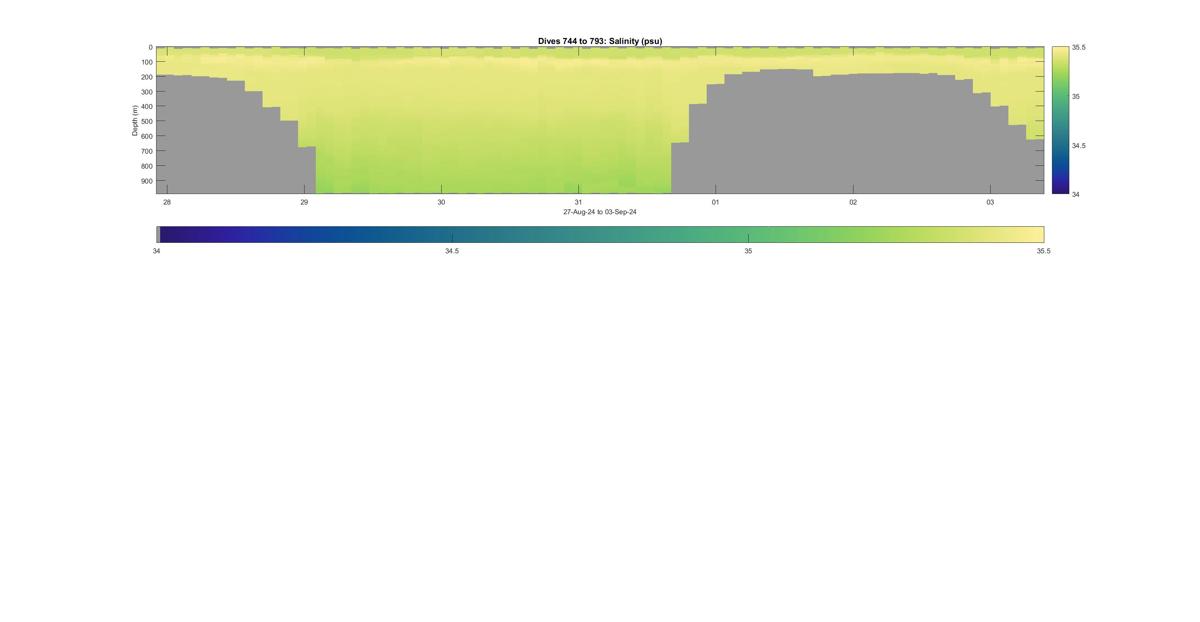
Task: Click the vertical salinity colorbar beside the plot
Action: 1060,120
